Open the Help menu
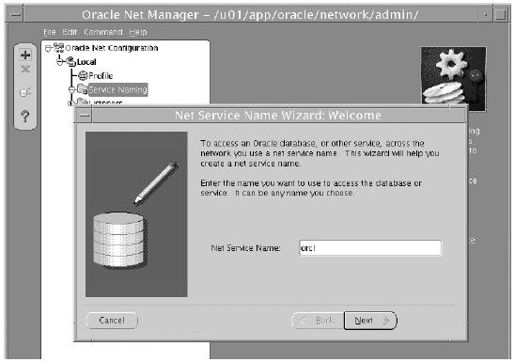 pos(138,32)
